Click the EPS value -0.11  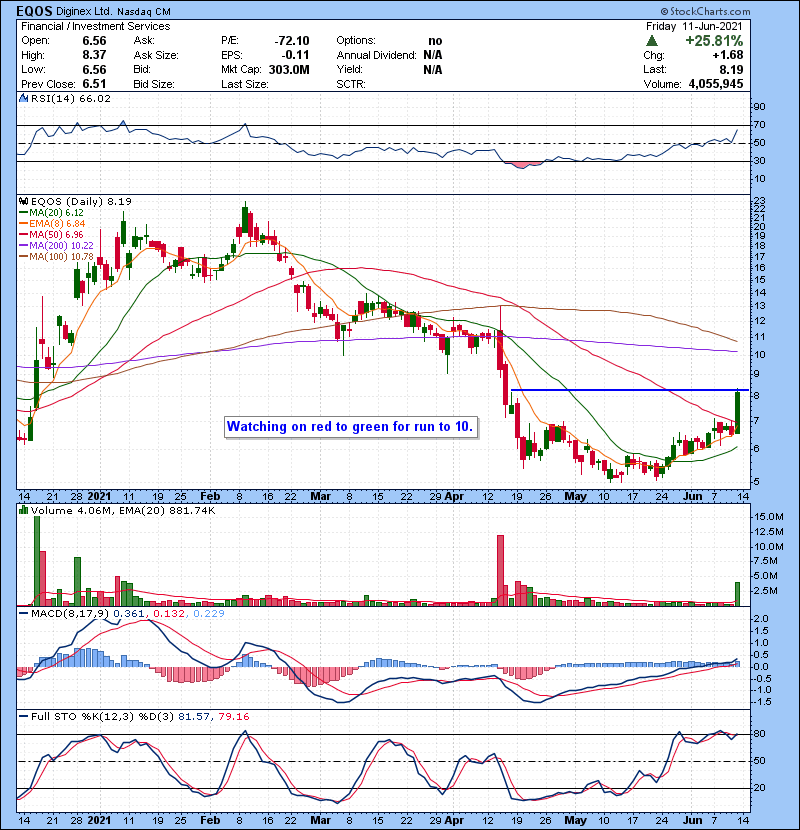pyautogui.click(x=295, y=55)
